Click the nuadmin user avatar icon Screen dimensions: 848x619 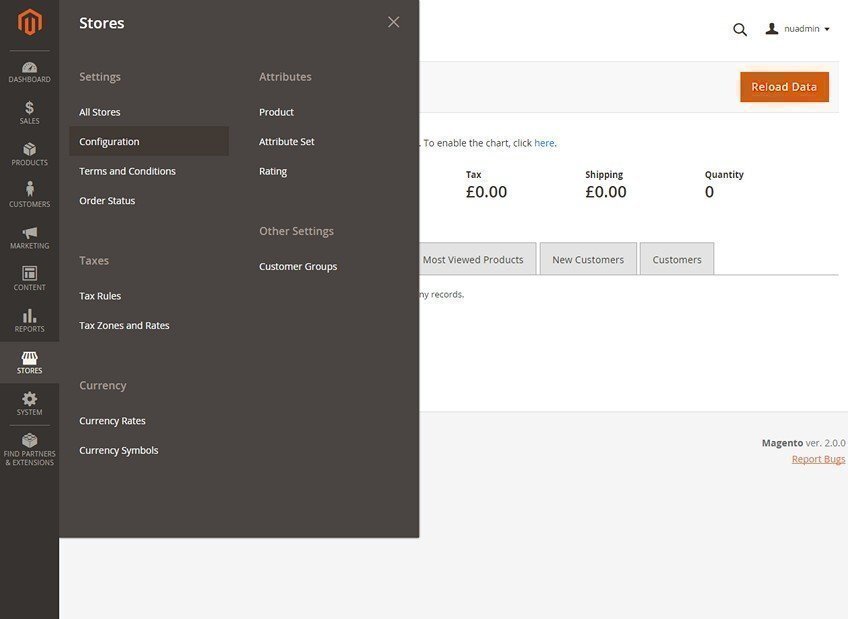click(772, 29)
